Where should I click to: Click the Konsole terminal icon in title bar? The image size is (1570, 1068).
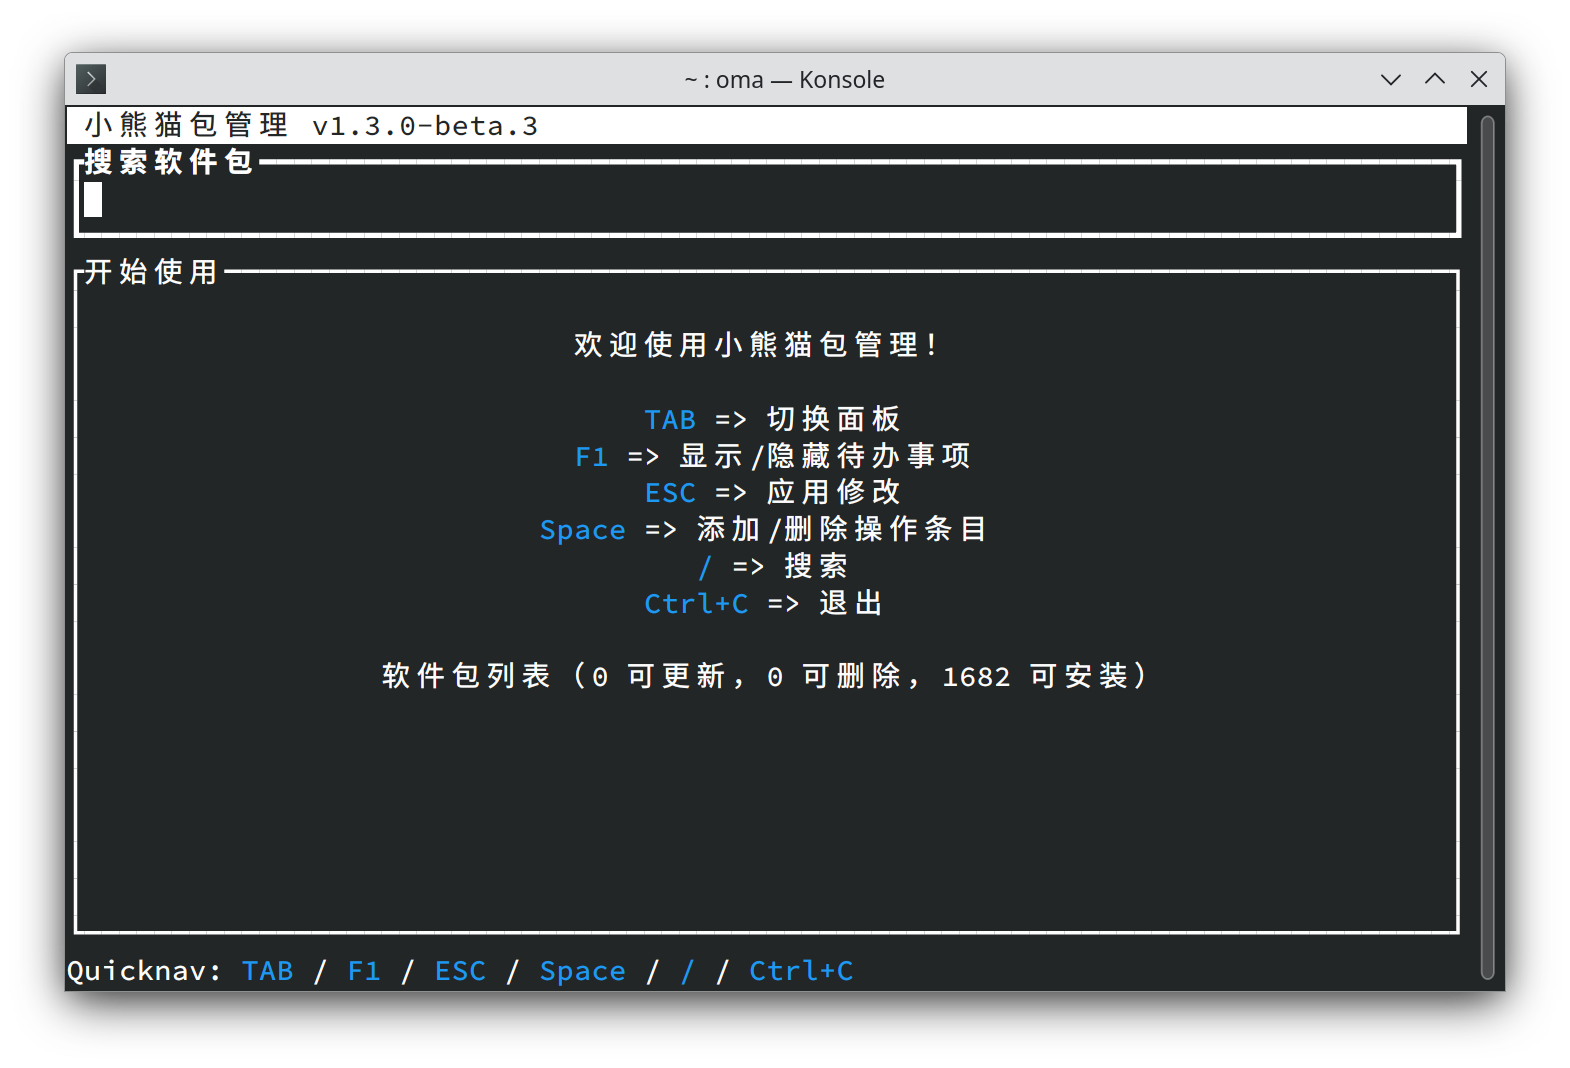tap(91, 79)
